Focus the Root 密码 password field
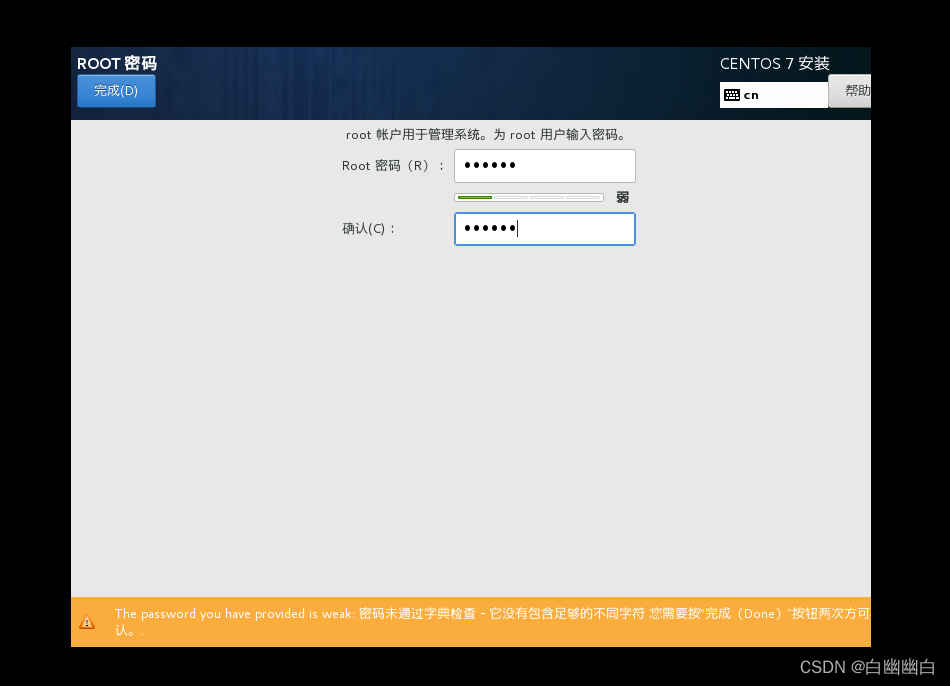 click(x=545, y=165)
